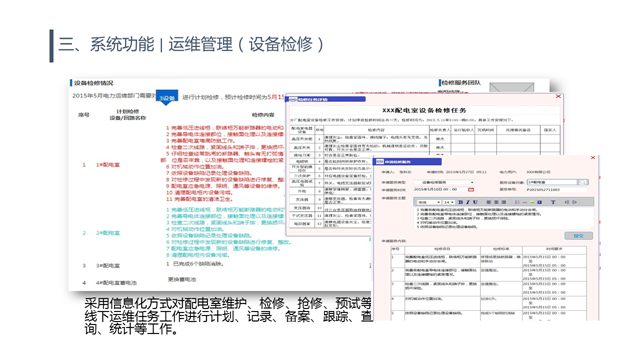Apply left alignment in the editor toolbar

[489, 202]
